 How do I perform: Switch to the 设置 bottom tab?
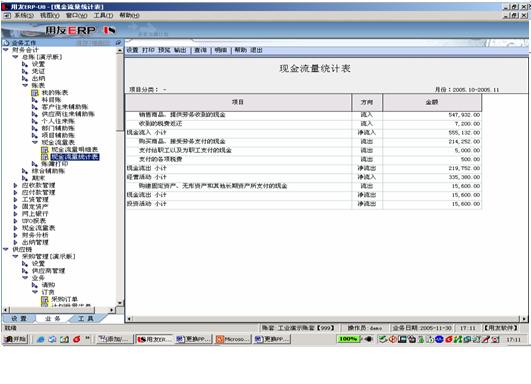tap(19, 319)
